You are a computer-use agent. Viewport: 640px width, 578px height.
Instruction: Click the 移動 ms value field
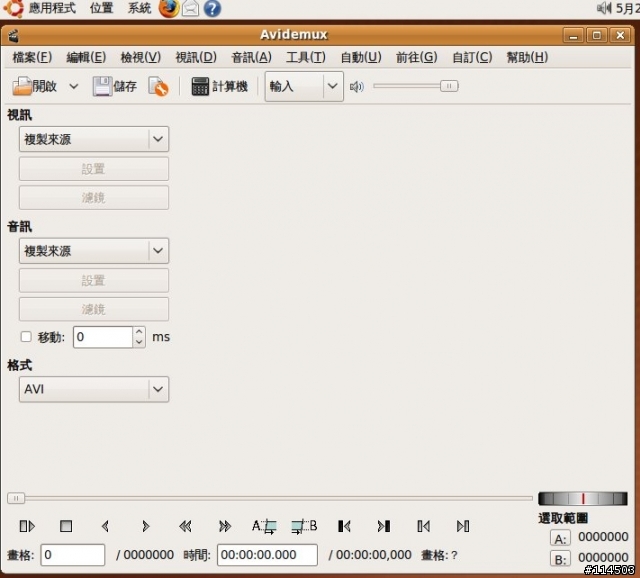pos(103,337)
